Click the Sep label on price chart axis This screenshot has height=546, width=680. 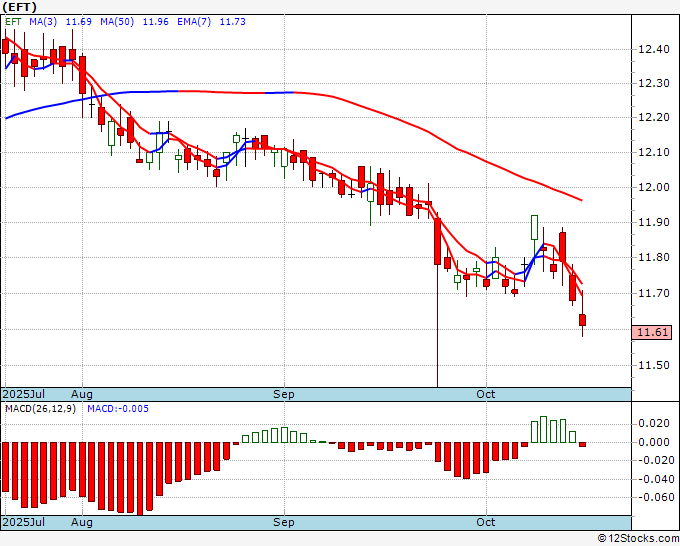[x=284, y=394]
